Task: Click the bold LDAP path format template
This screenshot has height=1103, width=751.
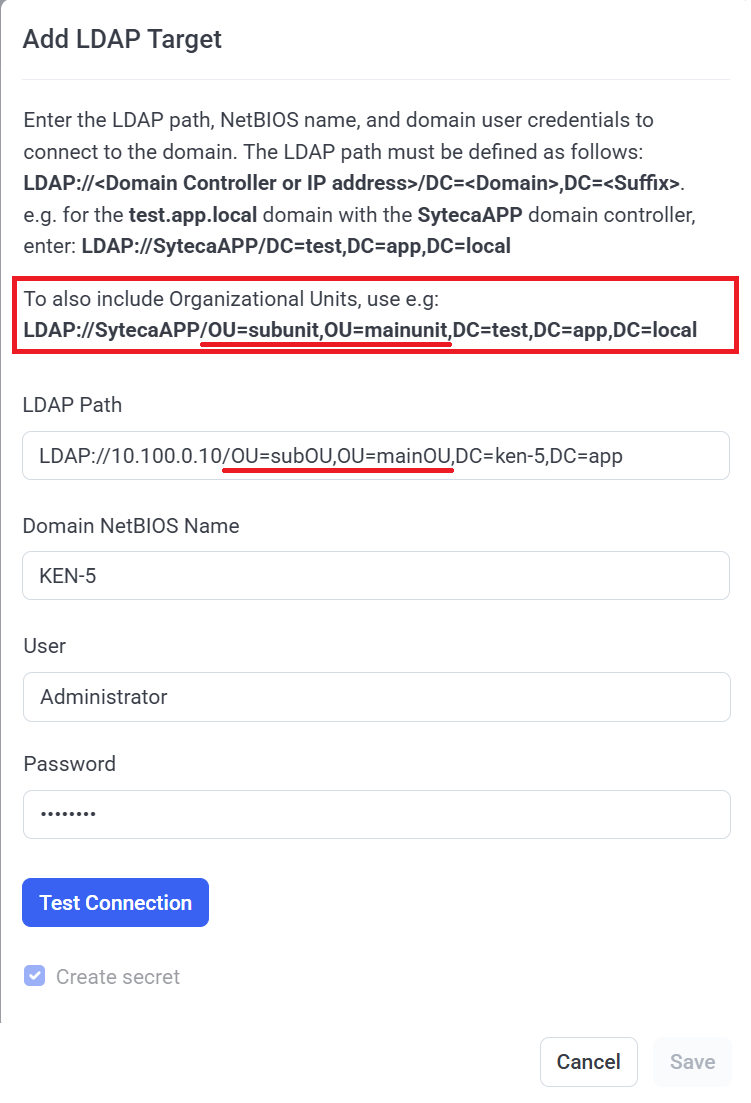Action: [351, 183]
